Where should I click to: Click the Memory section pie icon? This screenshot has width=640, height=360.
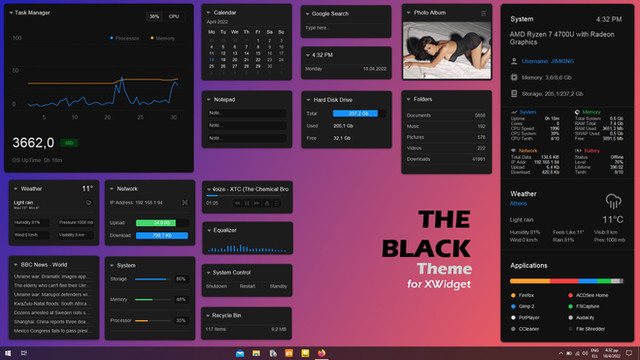[x=577, y=112]
